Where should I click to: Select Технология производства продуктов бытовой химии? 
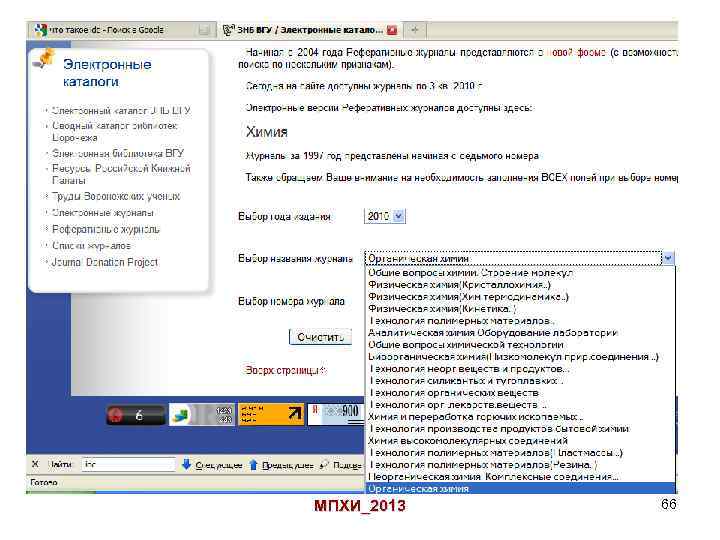click(520, 429)
